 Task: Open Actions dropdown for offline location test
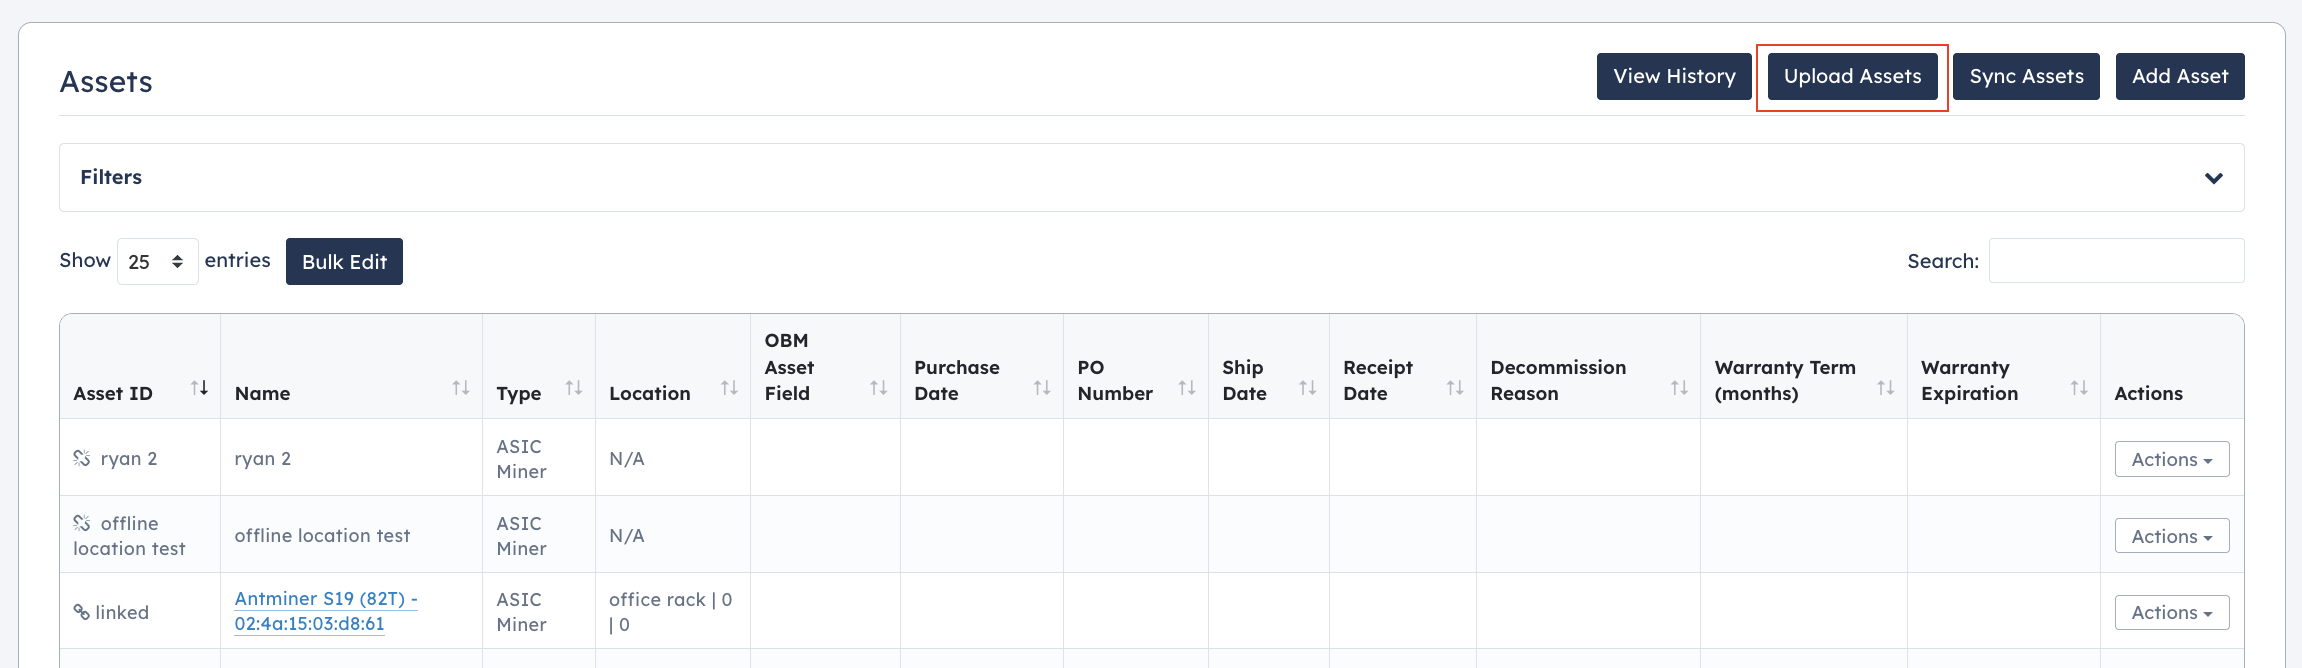click(x=2172, y=536)
